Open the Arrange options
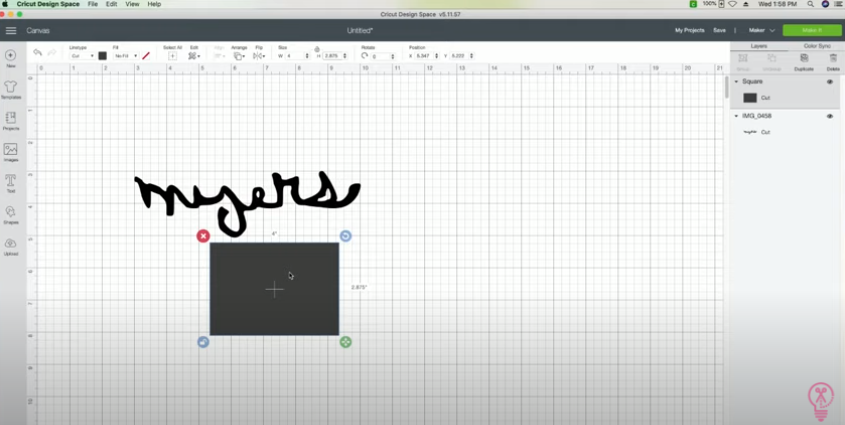 [239, 56]
